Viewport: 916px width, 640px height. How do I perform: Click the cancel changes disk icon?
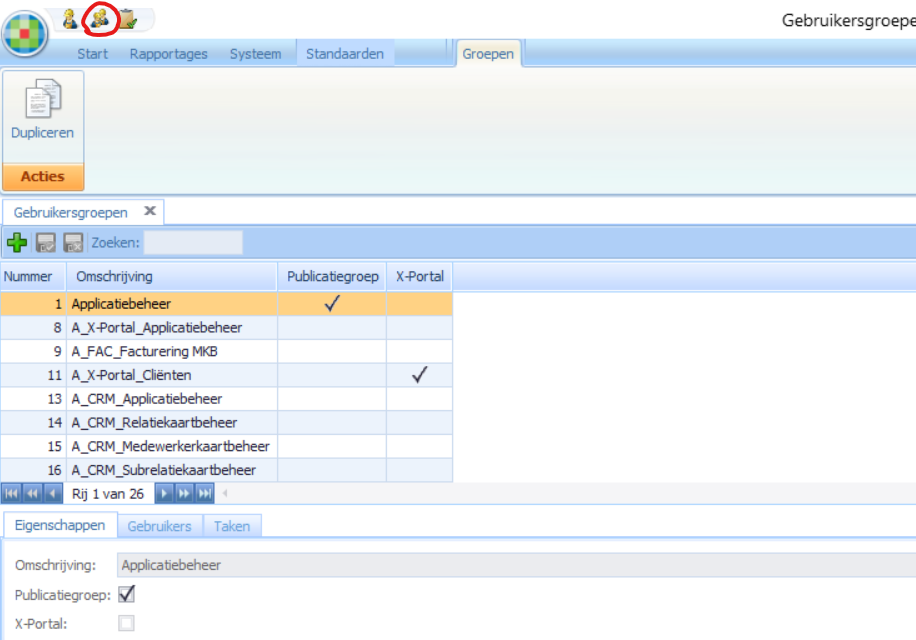pyautogui.click(x=73, y=242)
